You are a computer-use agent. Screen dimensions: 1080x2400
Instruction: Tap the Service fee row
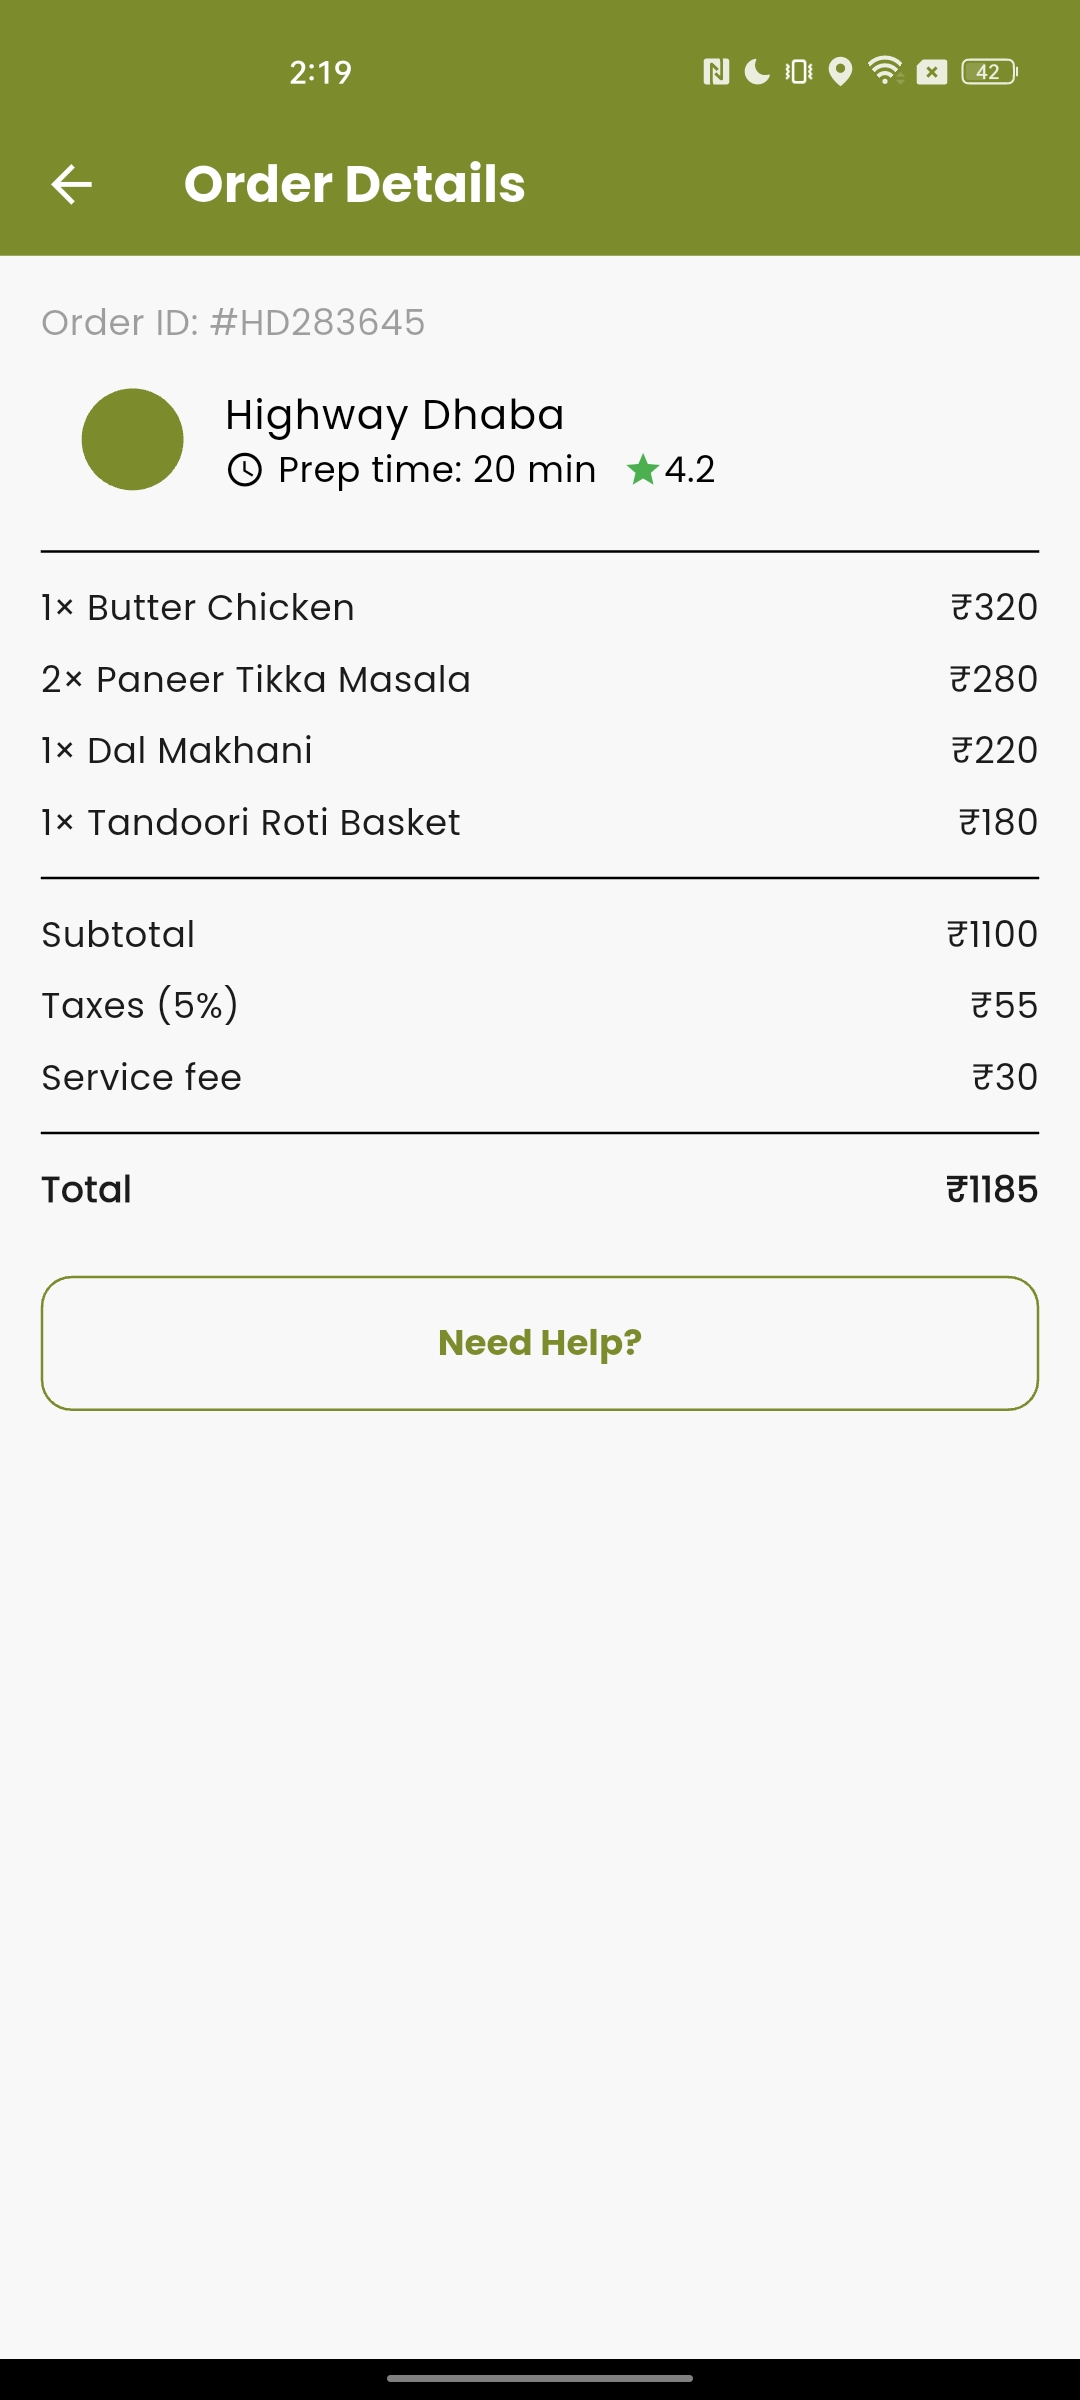point(540,1078)
